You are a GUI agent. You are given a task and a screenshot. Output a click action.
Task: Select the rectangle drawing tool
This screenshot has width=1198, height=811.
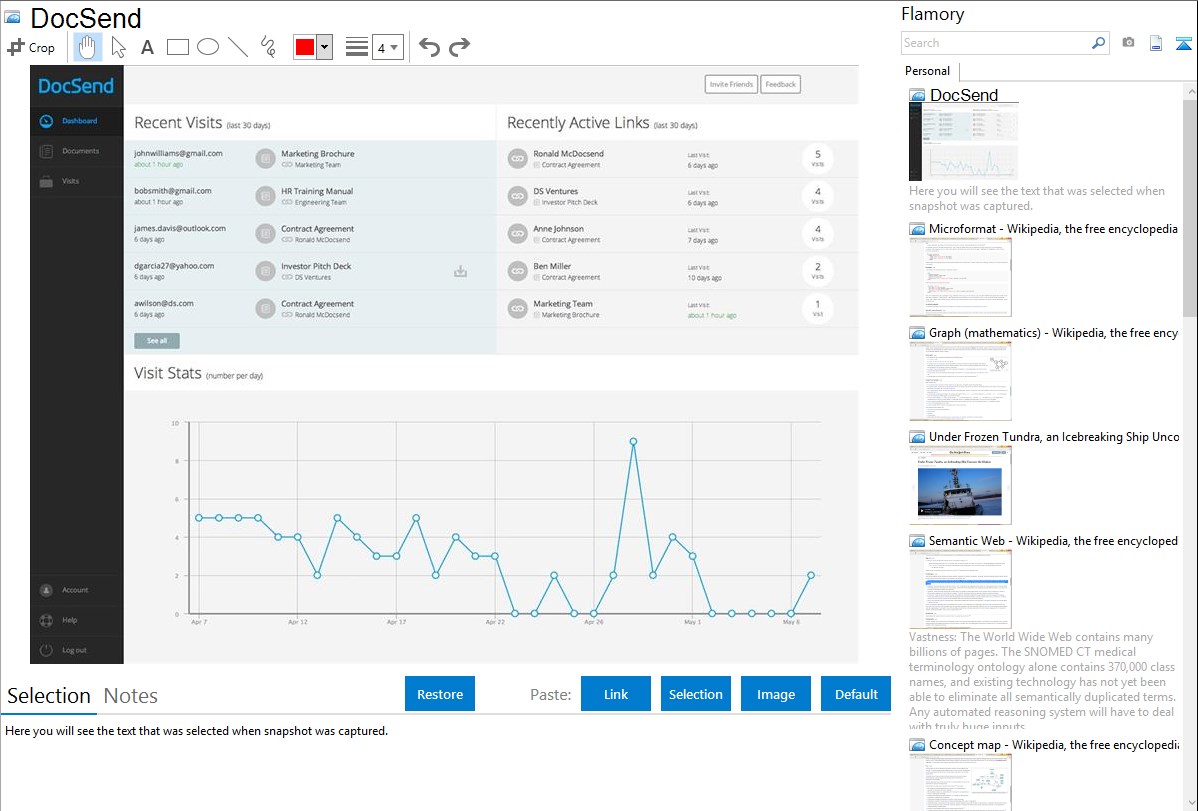click(x=177, y=47)
